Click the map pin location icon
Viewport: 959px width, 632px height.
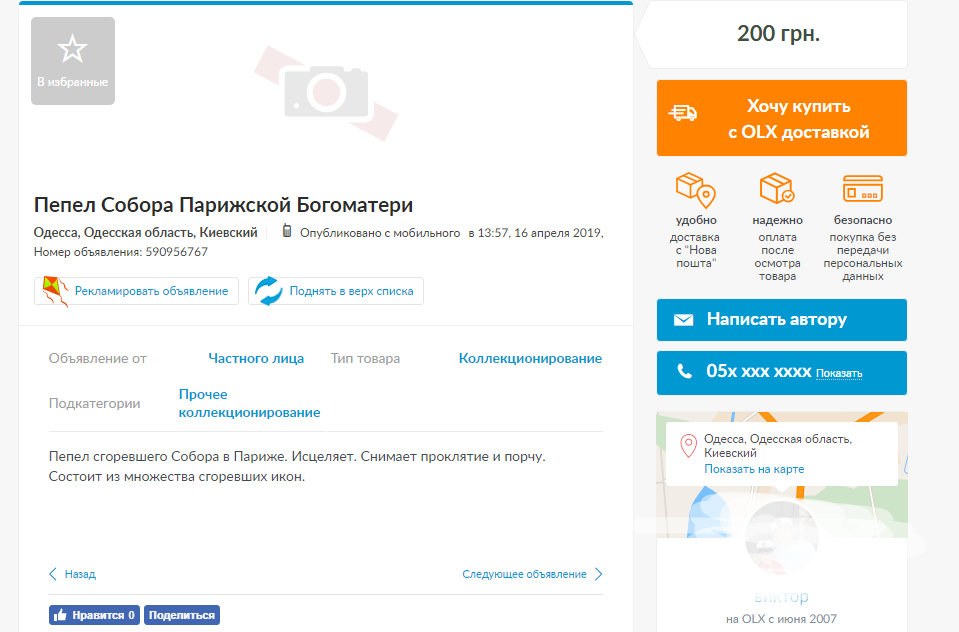[x=687, y=446]
